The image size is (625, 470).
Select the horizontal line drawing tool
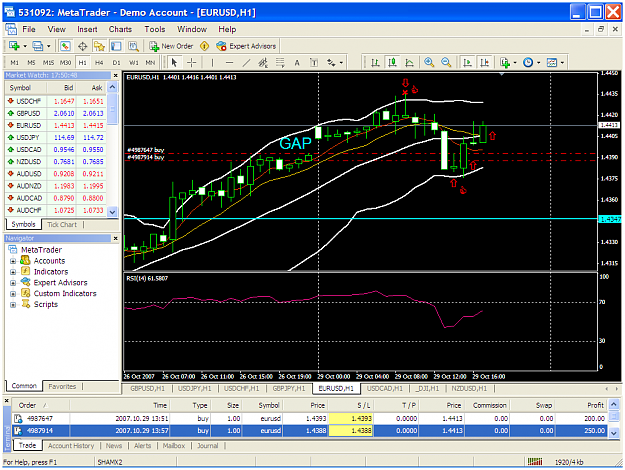pos(229,63)
